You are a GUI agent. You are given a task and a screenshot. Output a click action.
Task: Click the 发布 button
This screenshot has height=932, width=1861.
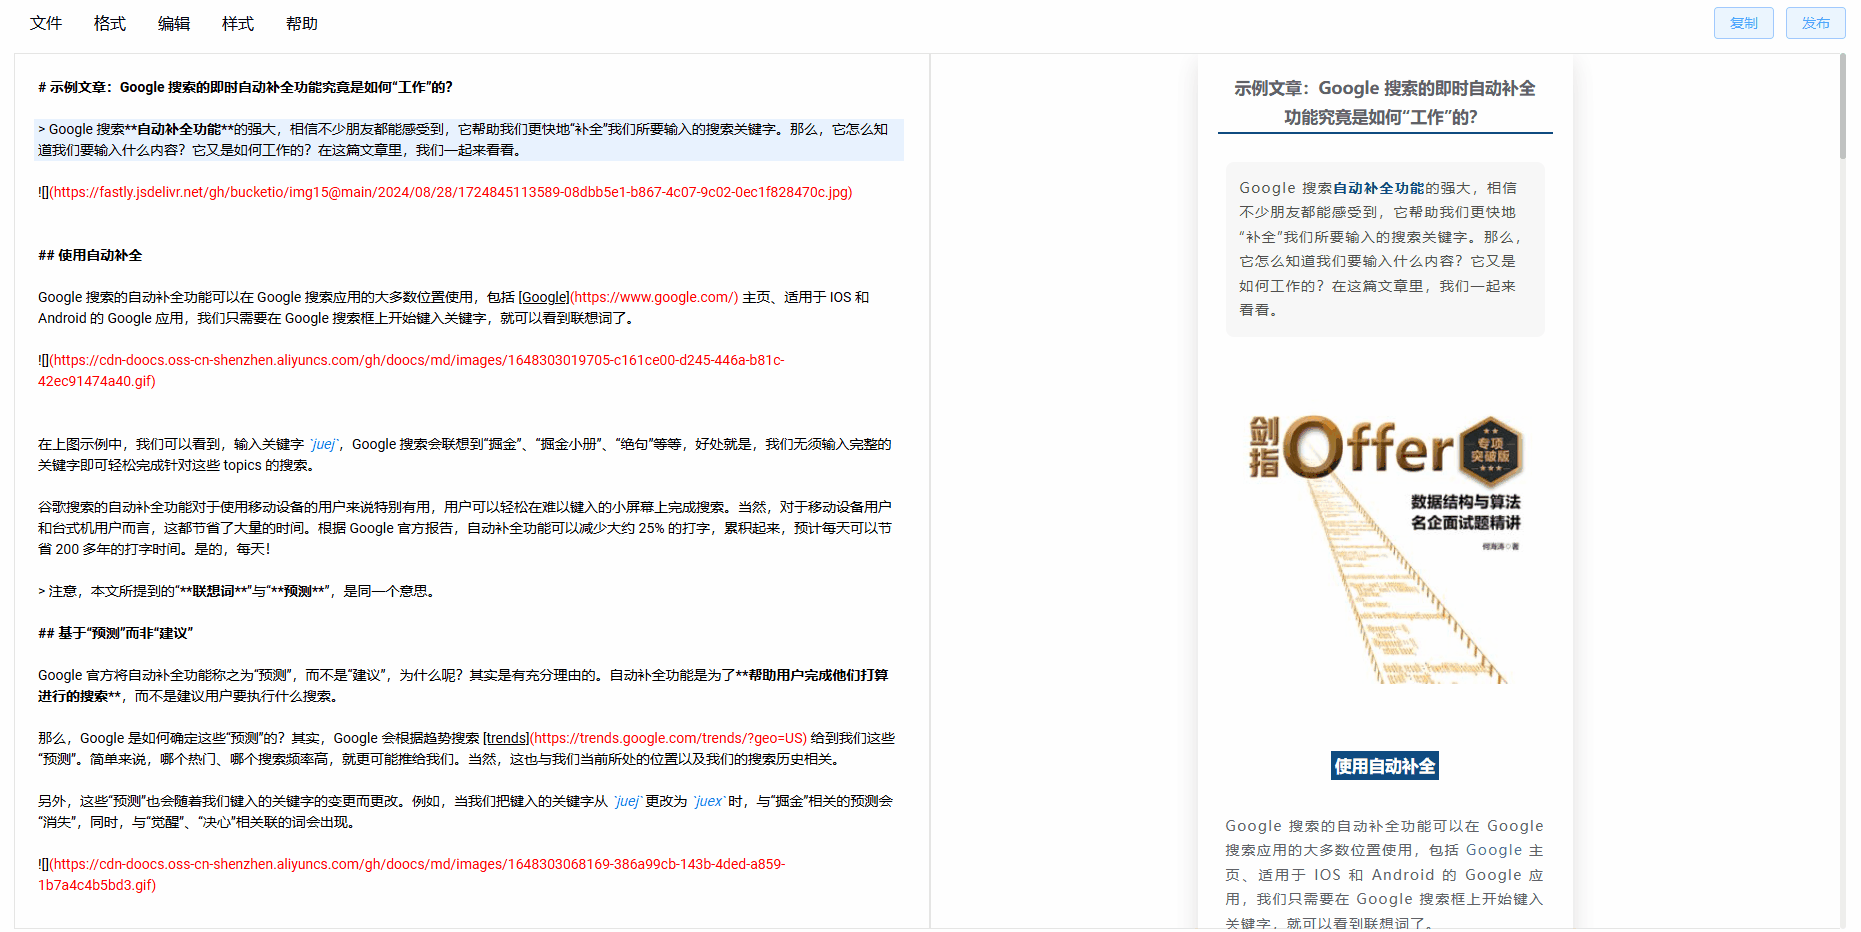(x=1816, y=23)
